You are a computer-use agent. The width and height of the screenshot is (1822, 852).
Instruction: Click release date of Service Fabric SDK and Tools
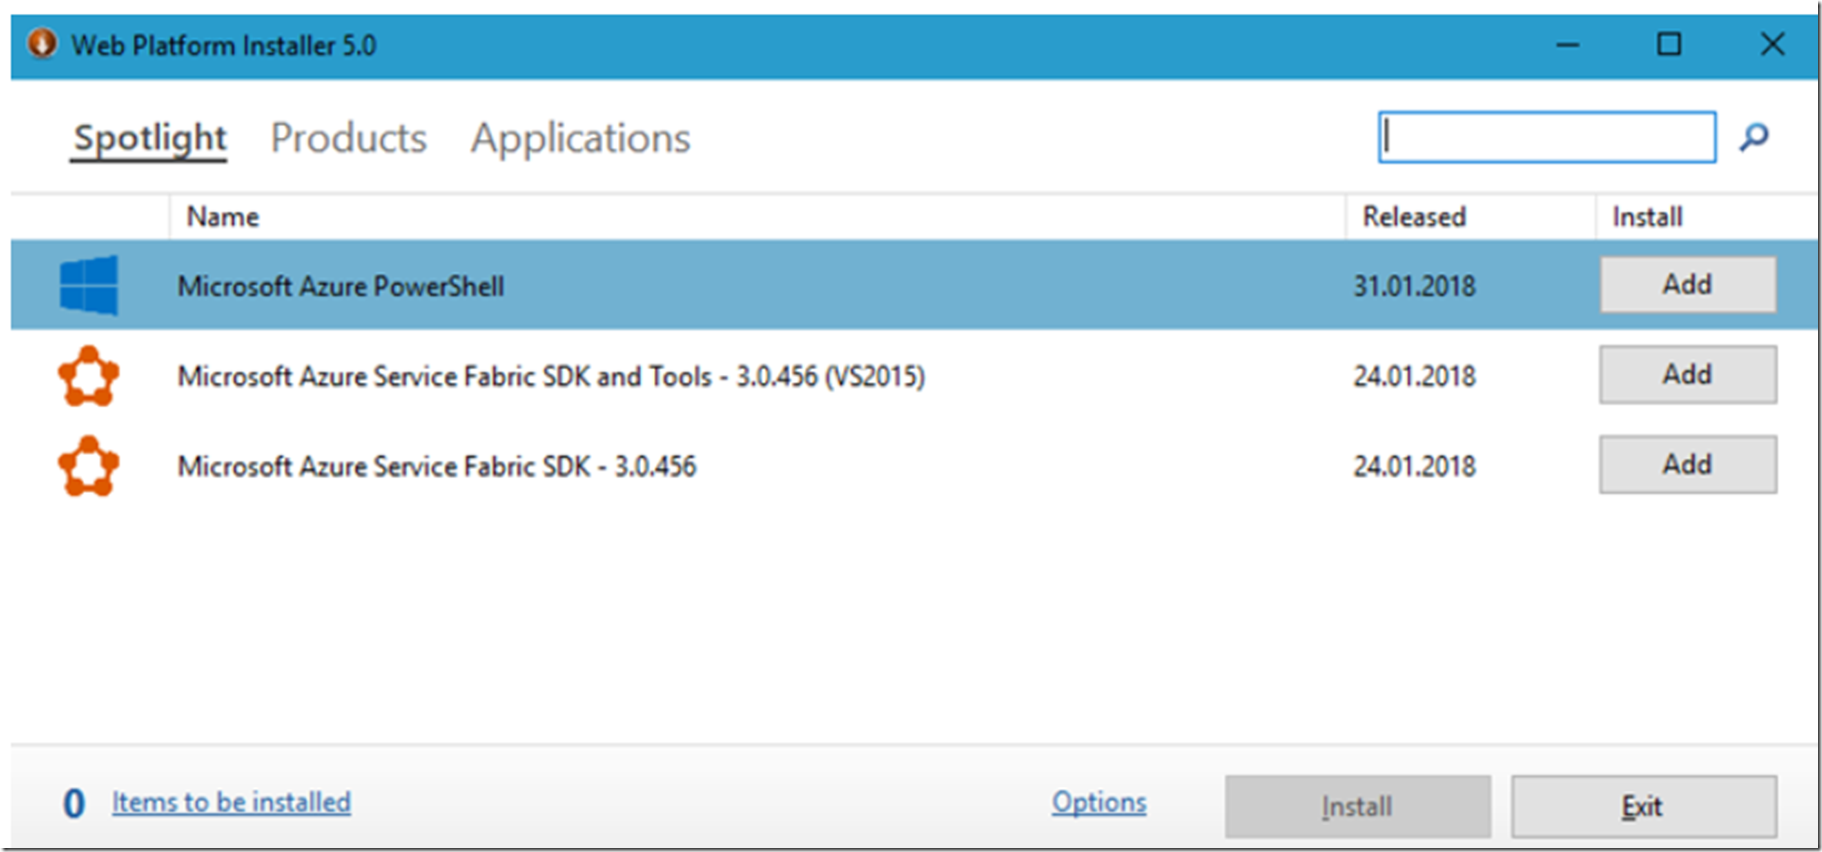click(1414, 376)
